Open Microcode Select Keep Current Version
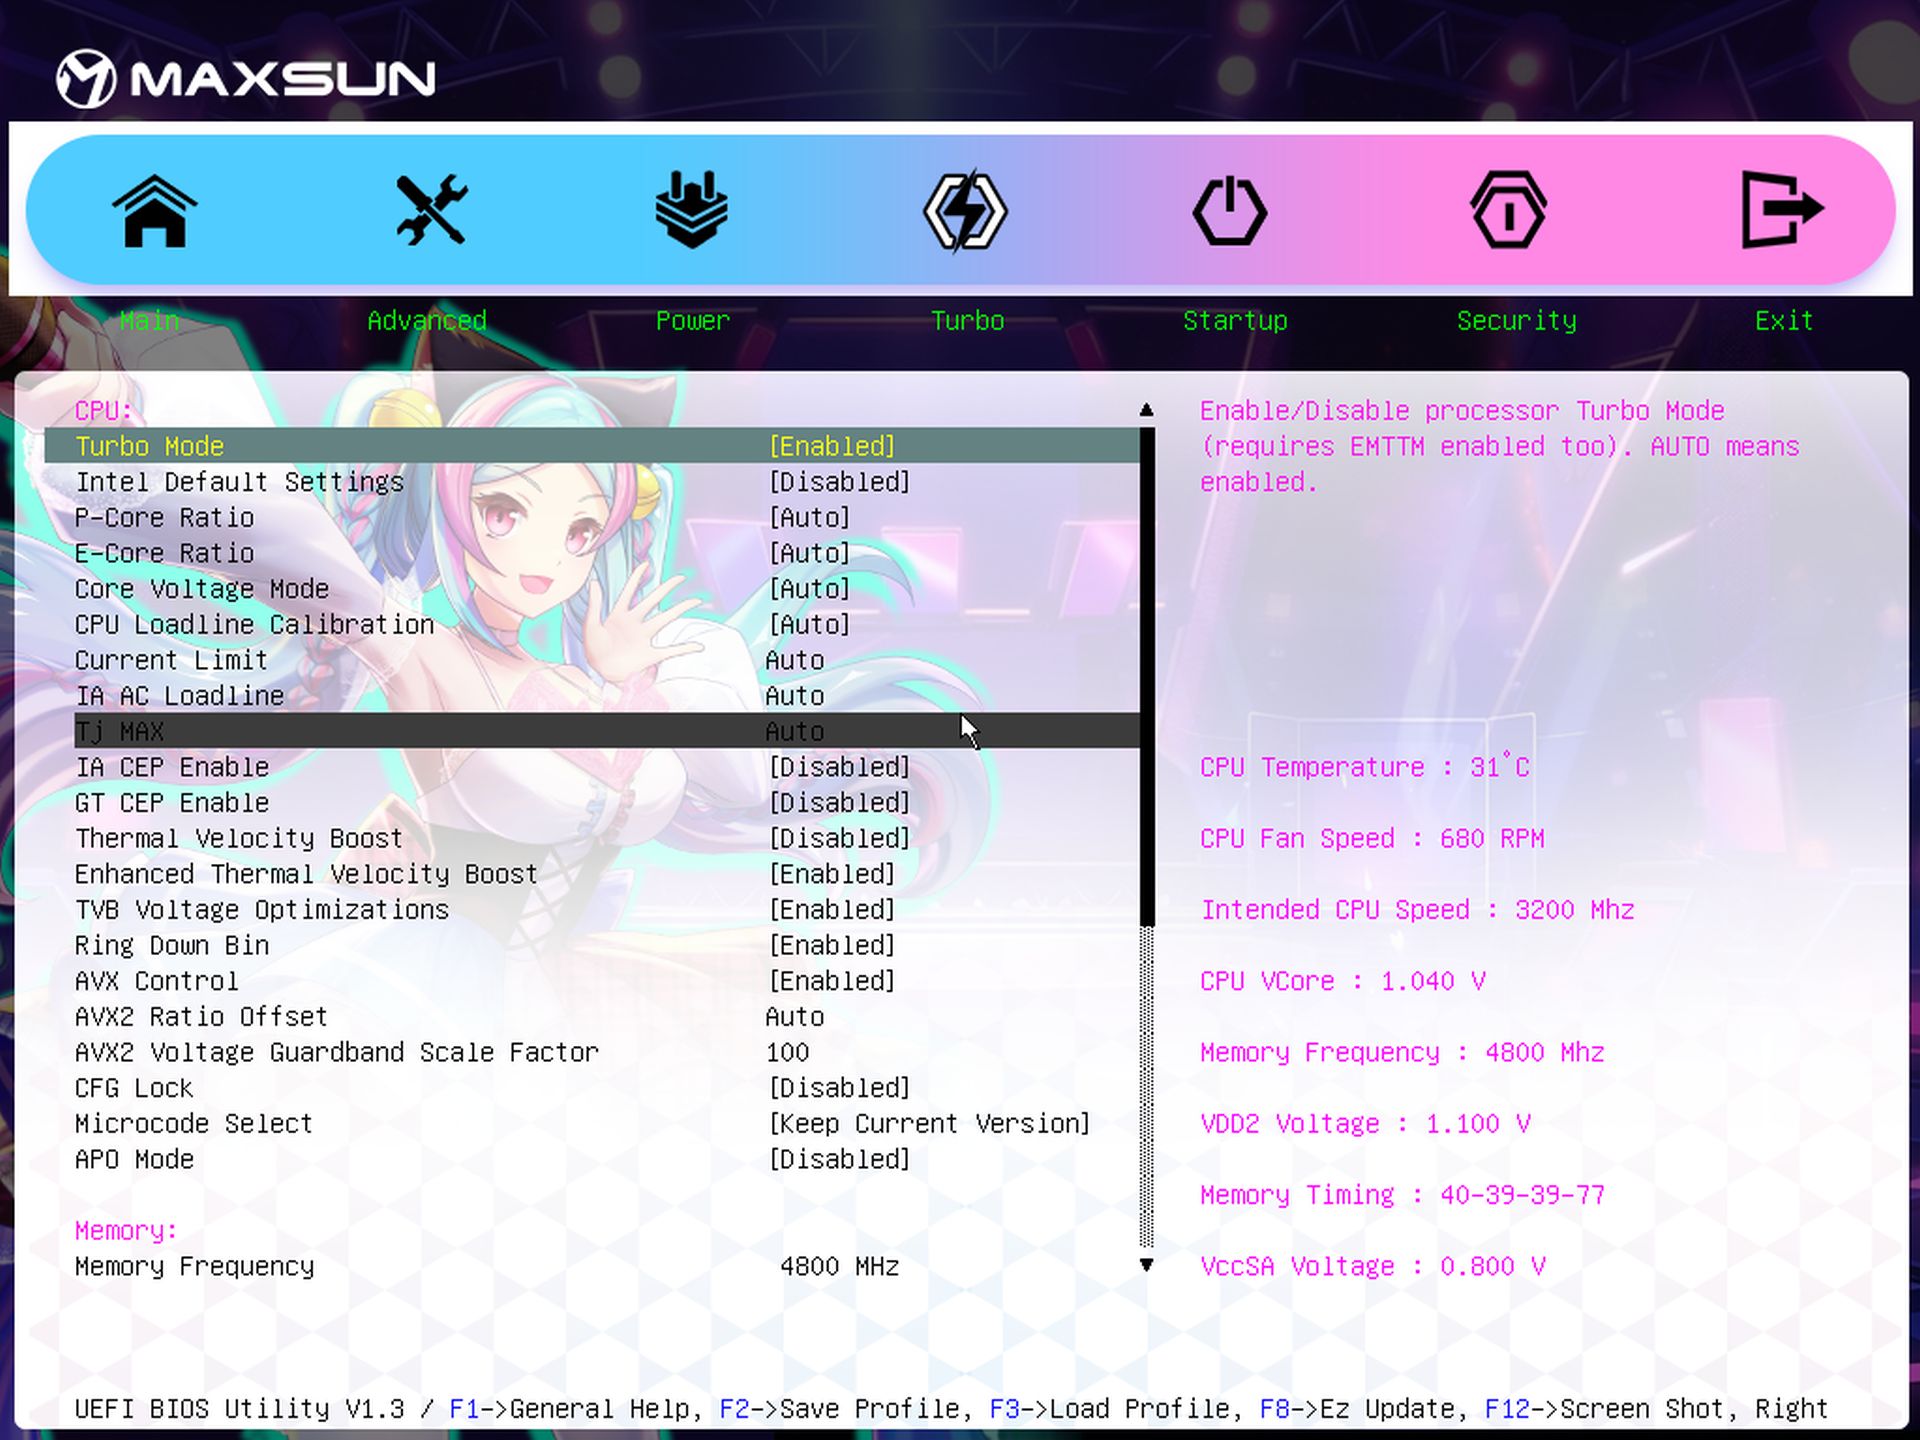This screenshot has height=1440, width=1920. (x=929, y=1124)
